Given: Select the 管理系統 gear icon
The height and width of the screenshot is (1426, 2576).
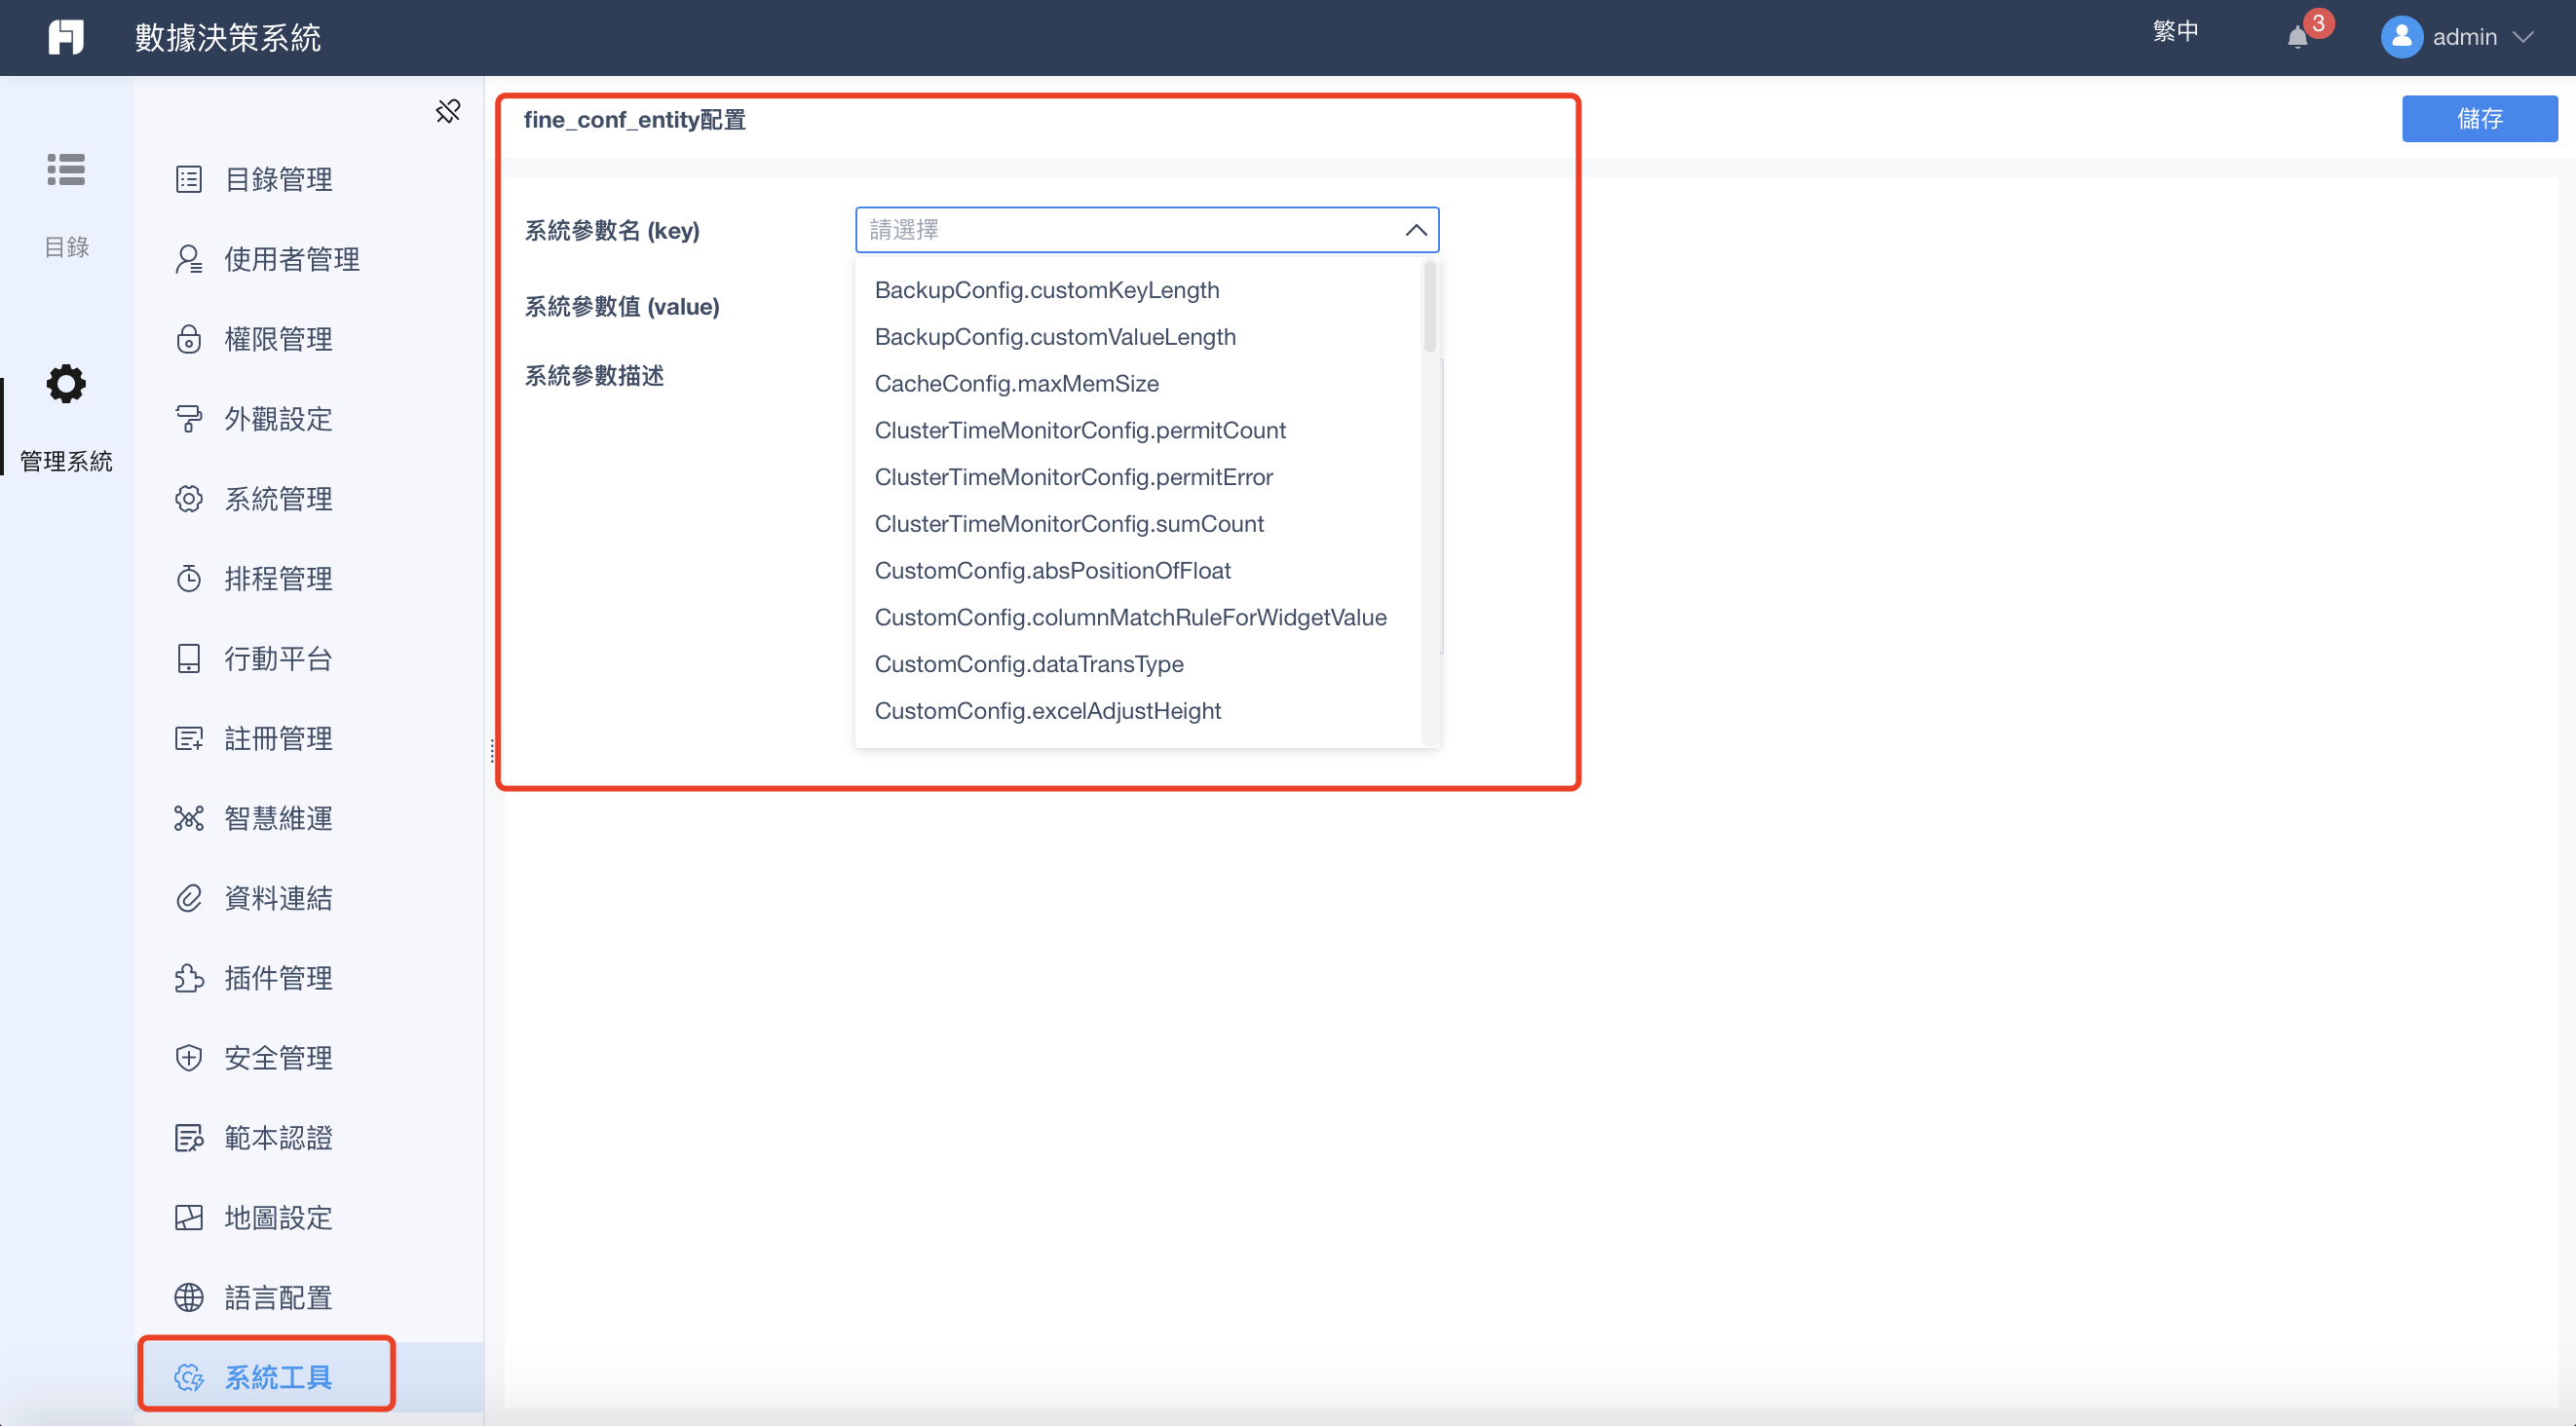Looking at the screenshot, I should 66,384.
